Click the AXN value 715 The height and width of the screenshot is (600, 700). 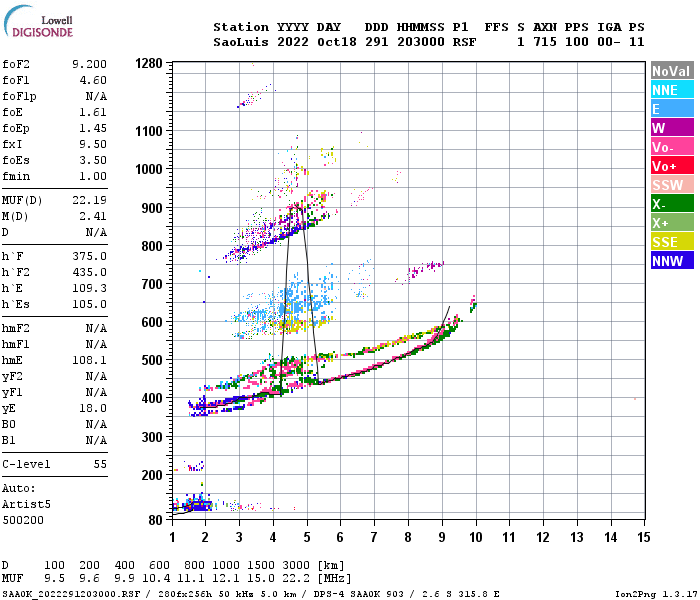pos(545,42)
